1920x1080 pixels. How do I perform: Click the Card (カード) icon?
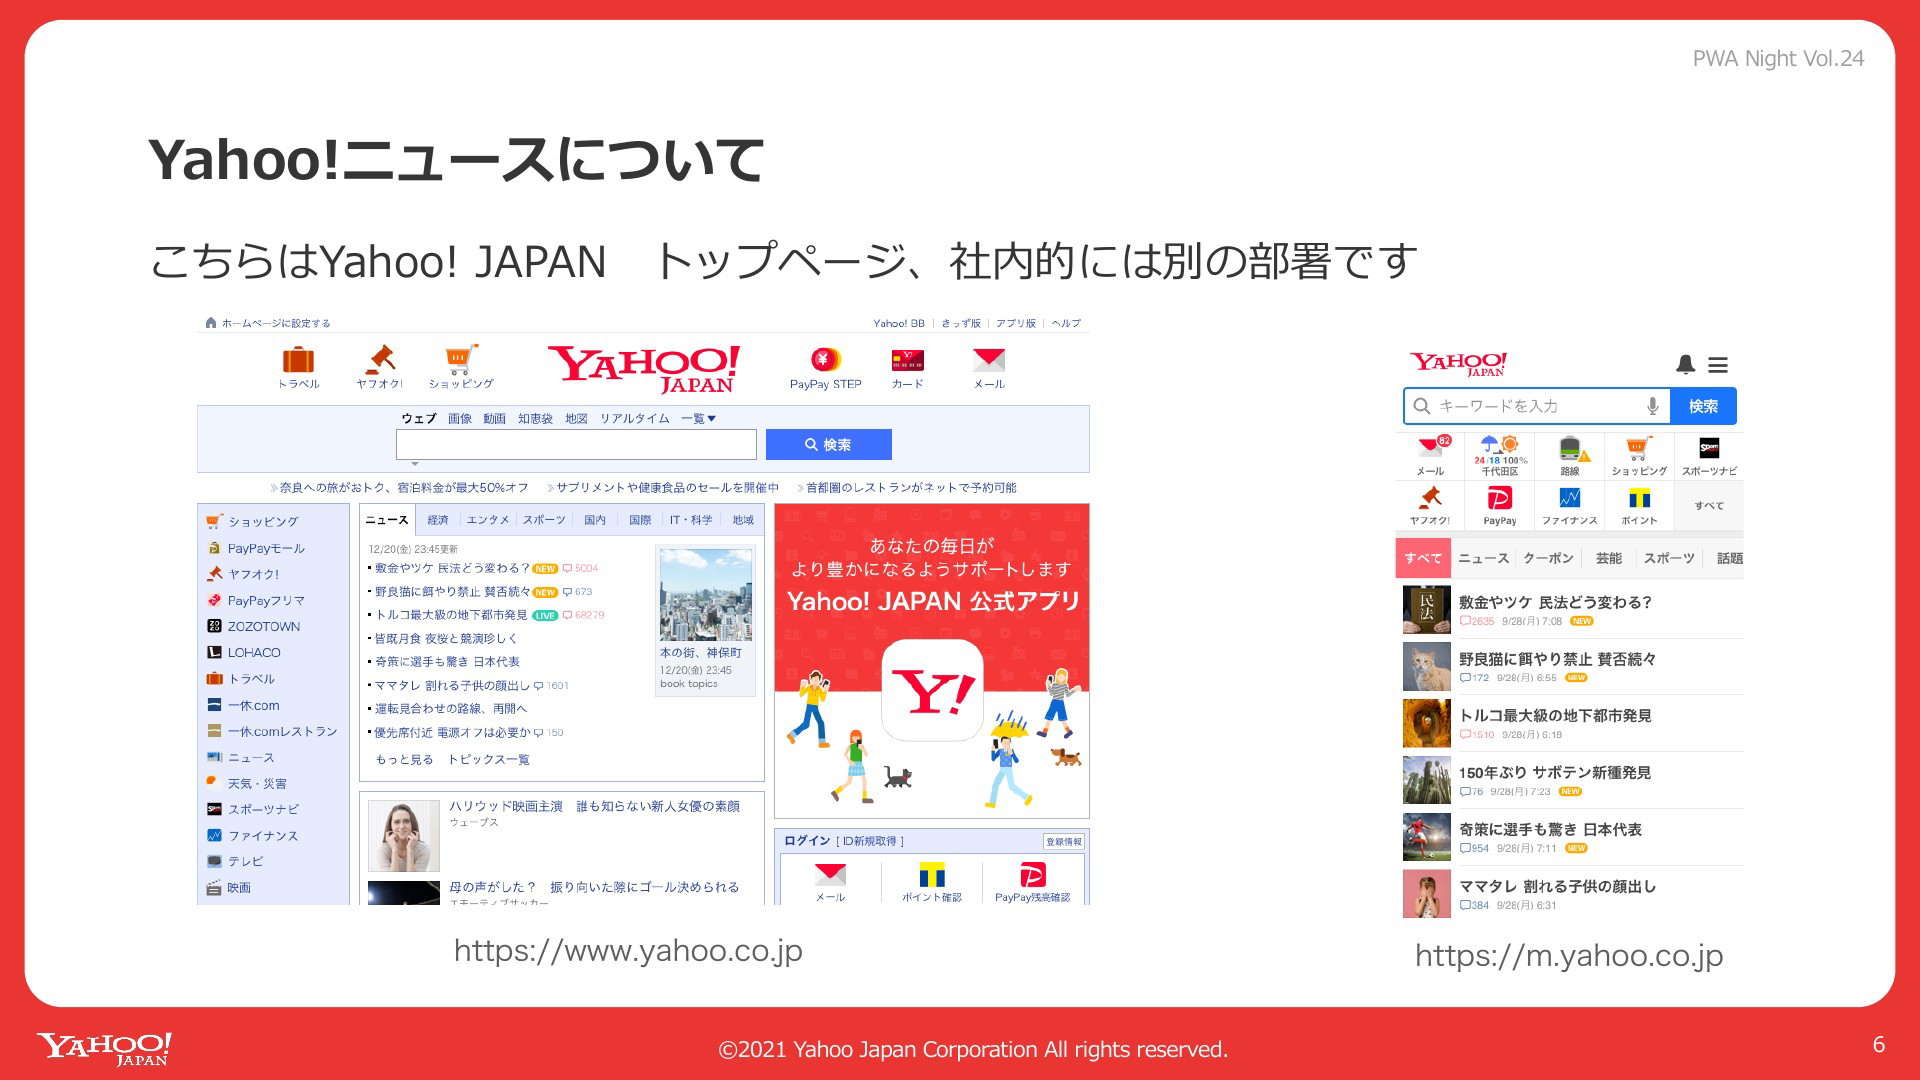[907, 360]
